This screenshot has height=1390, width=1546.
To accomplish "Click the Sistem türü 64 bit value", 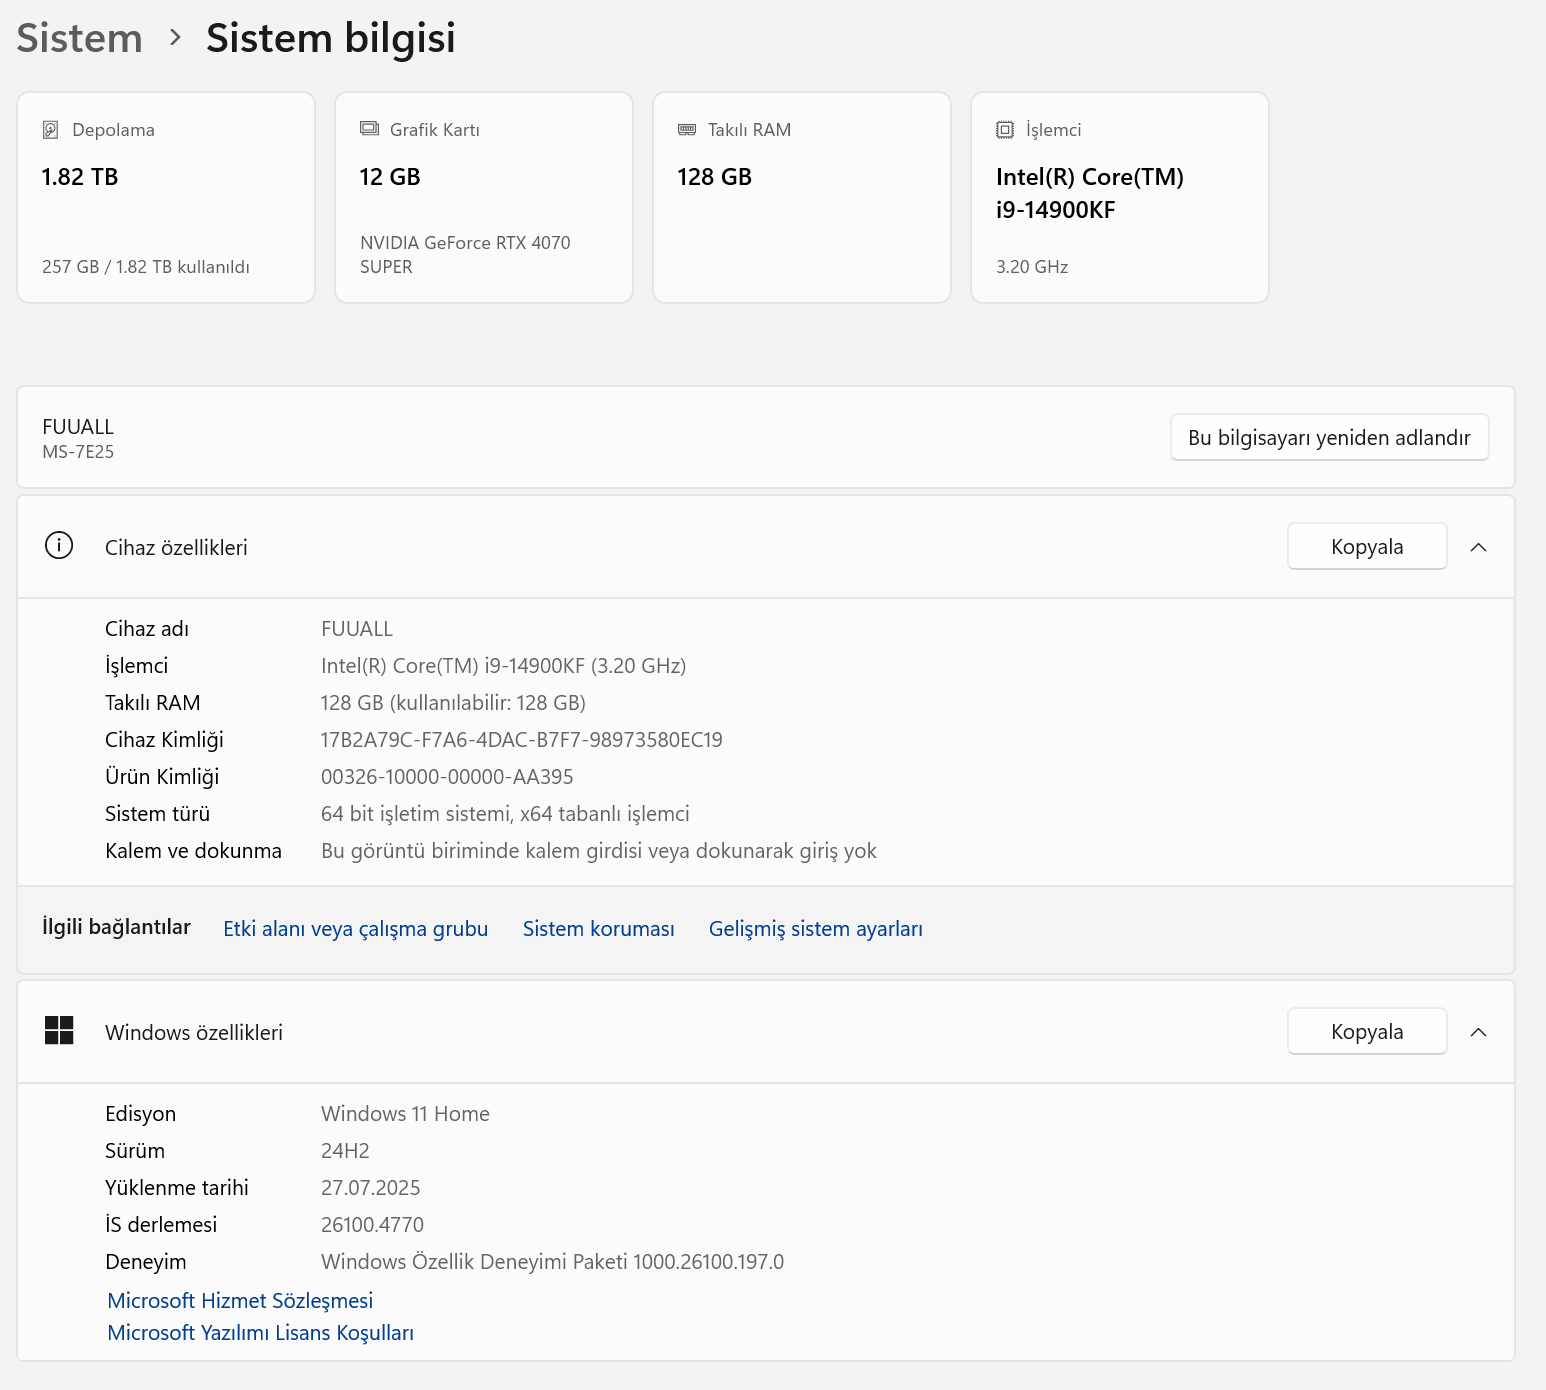I will point(505,814).
